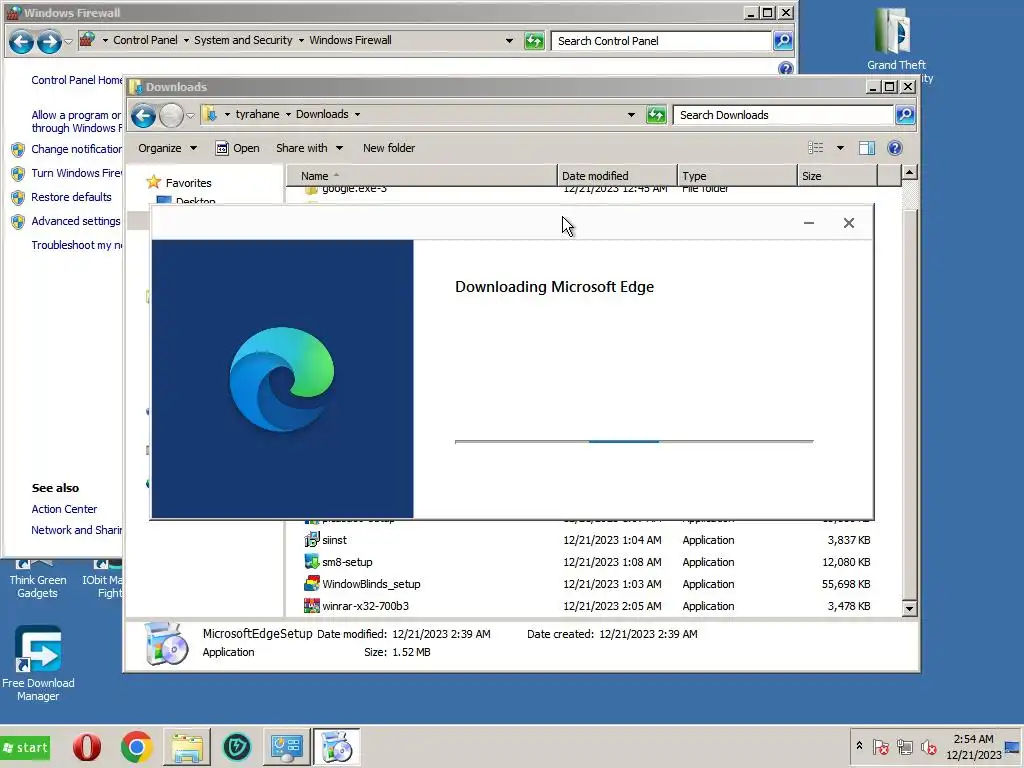This screenshot has height=768, width=1024.
Task: Click the Start button
Action: pos(25,748)
